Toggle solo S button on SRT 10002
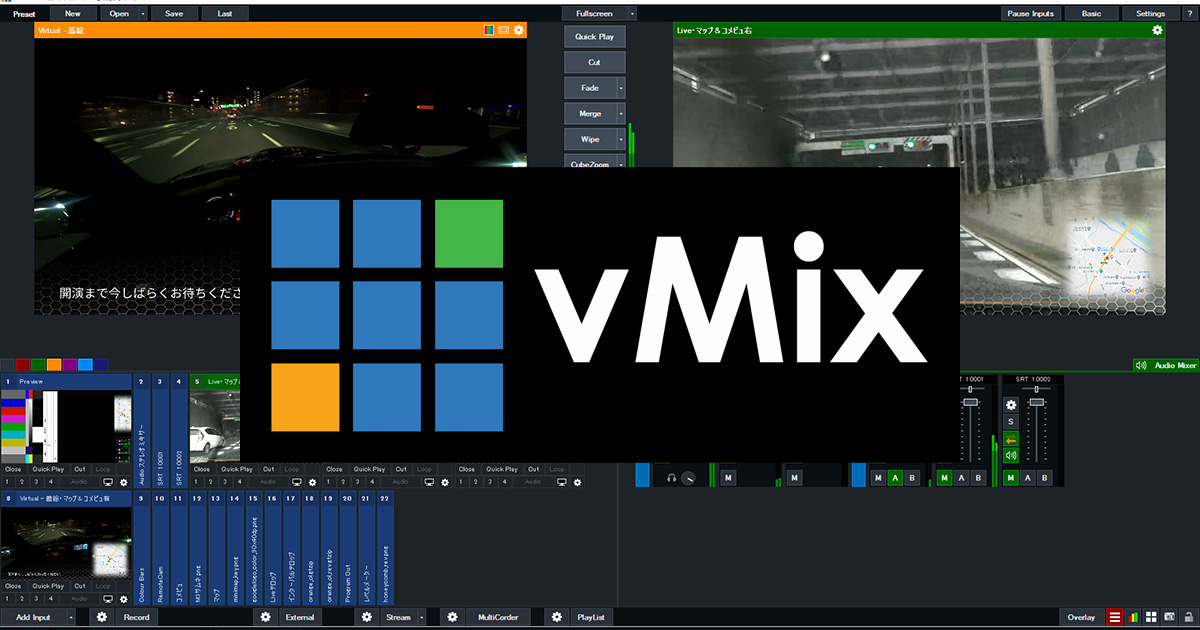The image size is (1200, 630). click(x=1011, y=422)
